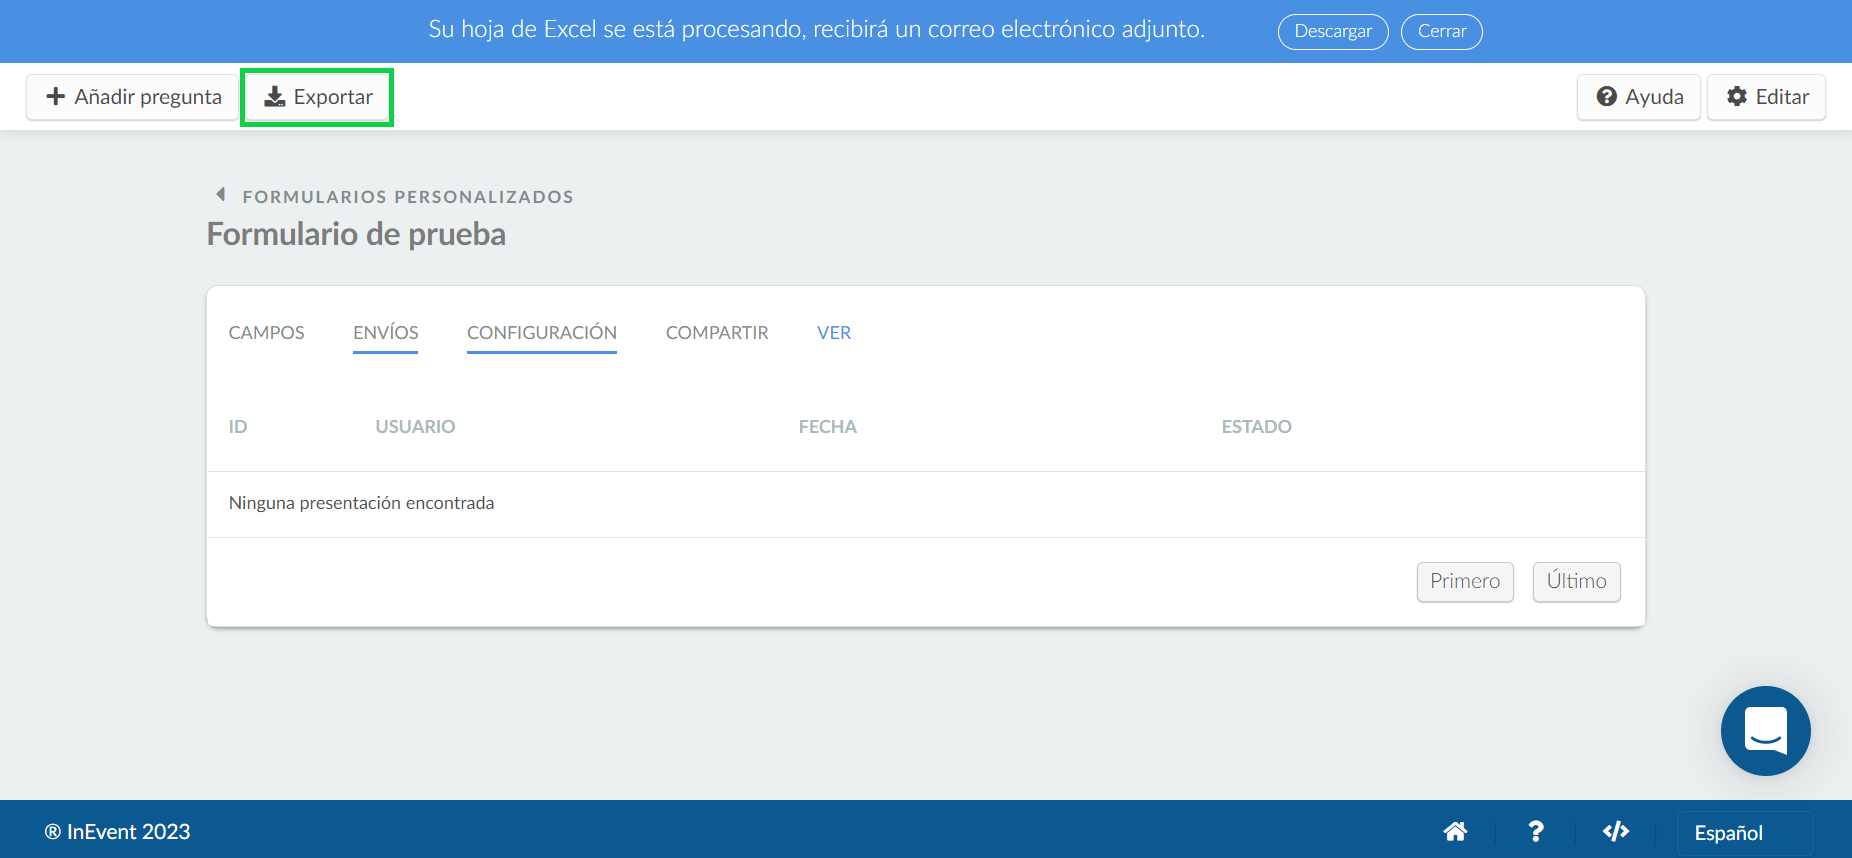
Task: Go back using Formularios Personalizados arrow
Action: (221, 195)
